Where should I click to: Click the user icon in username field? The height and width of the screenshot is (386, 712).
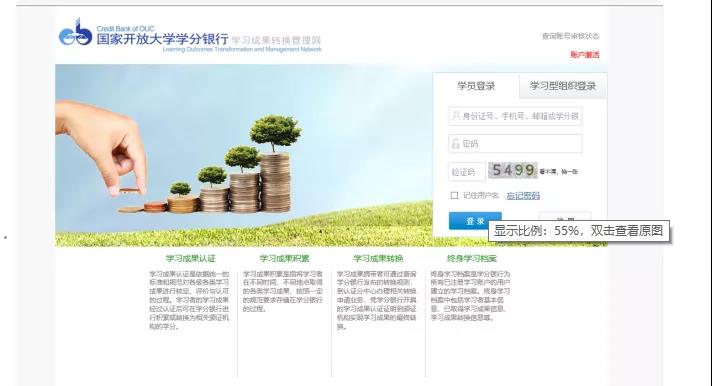click(x=455, y=116)
